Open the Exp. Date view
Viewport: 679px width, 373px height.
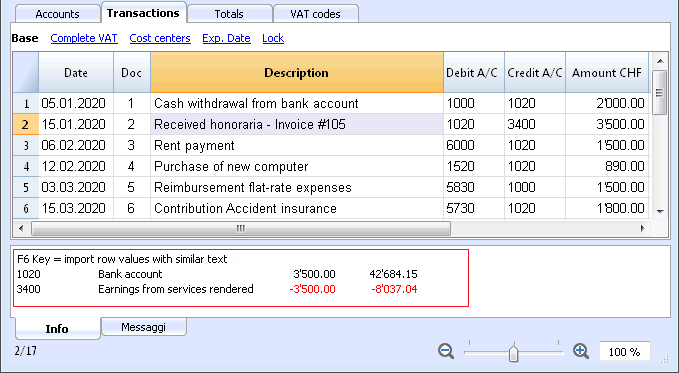click(226, 38)
